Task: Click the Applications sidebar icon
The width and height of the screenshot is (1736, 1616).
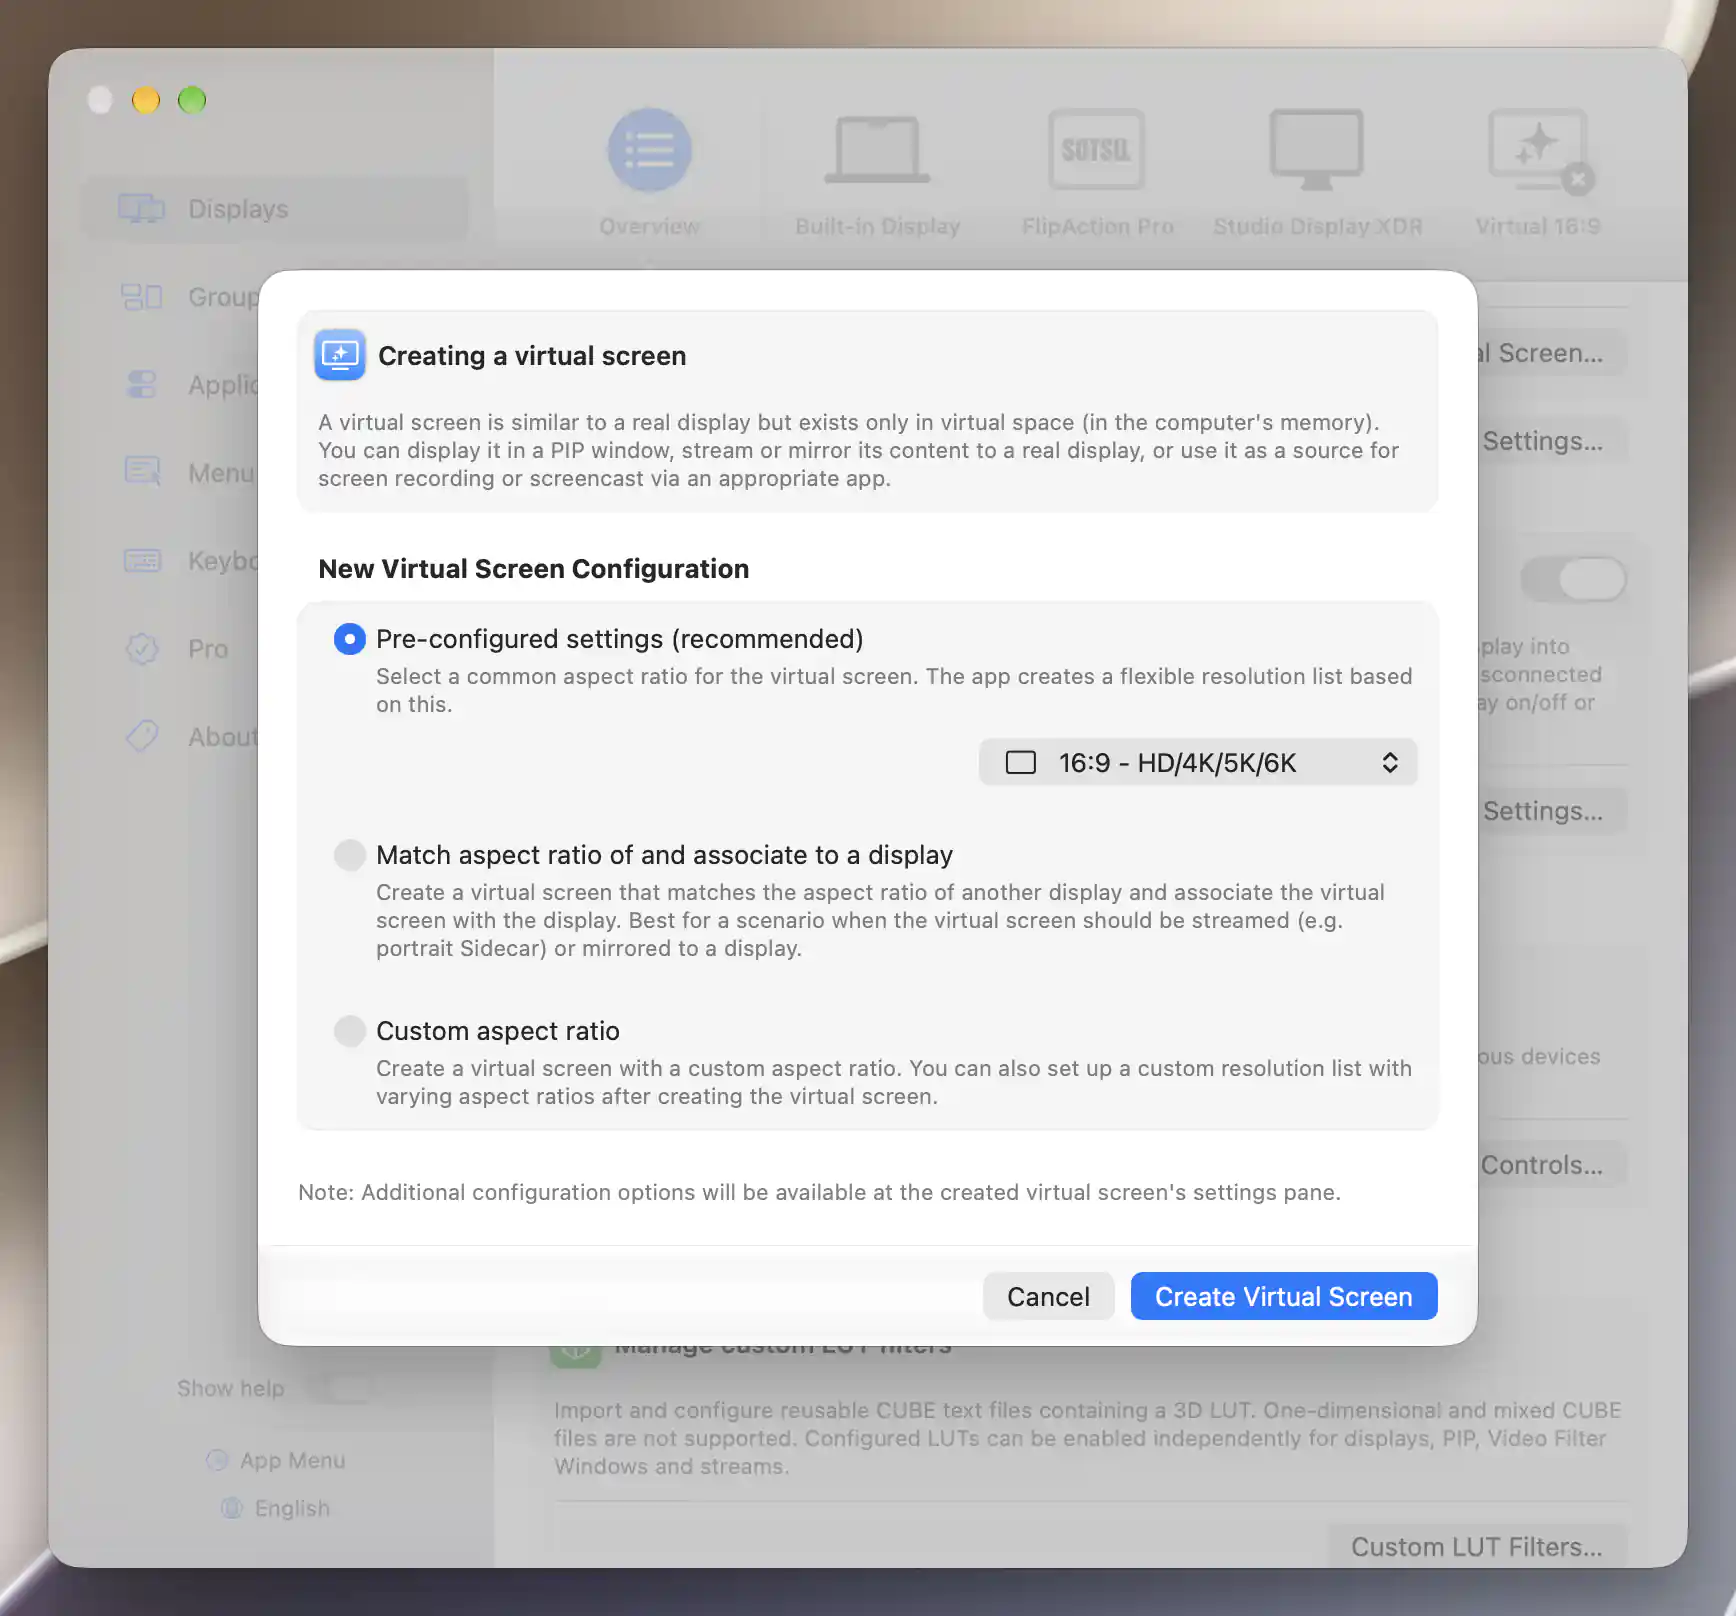Action: [x=142, y=385]
